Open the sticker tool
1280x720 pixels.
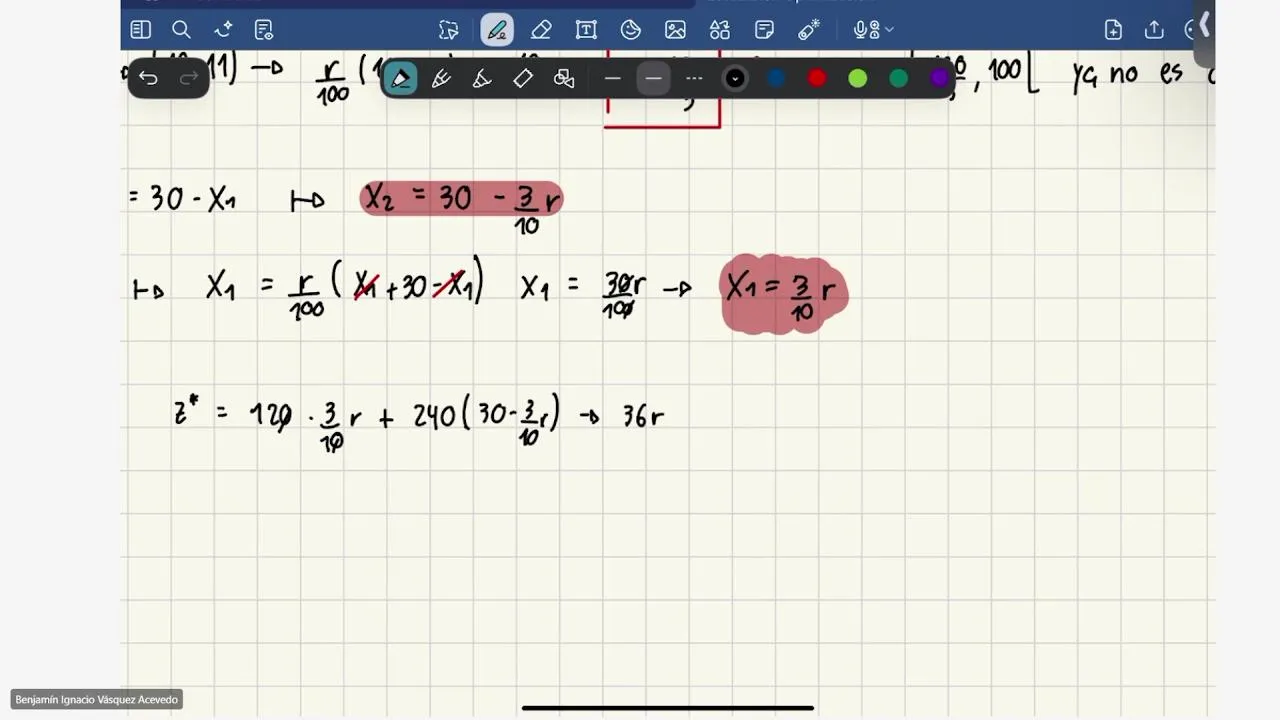631,30
